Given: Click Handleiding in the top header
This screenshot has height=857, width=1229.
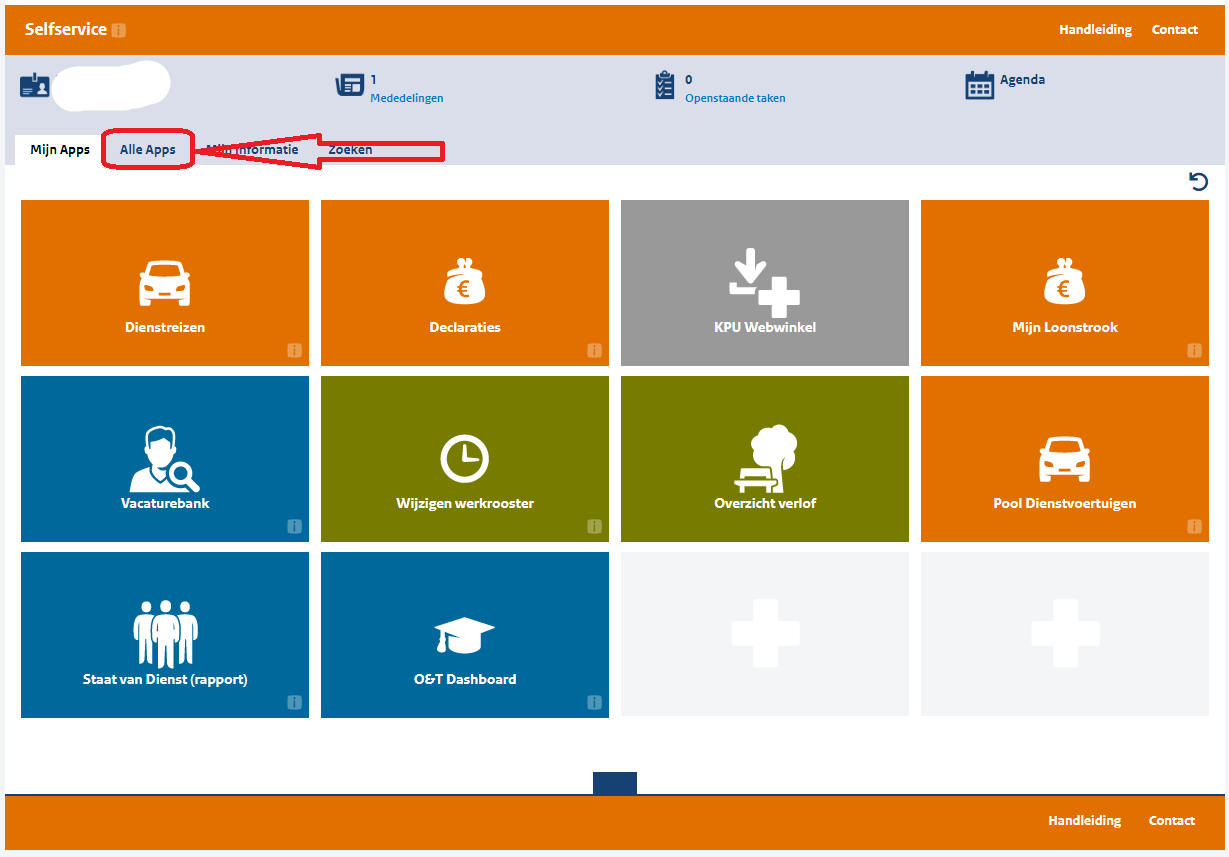Looking at the screenshot, I should [1095, 30].
